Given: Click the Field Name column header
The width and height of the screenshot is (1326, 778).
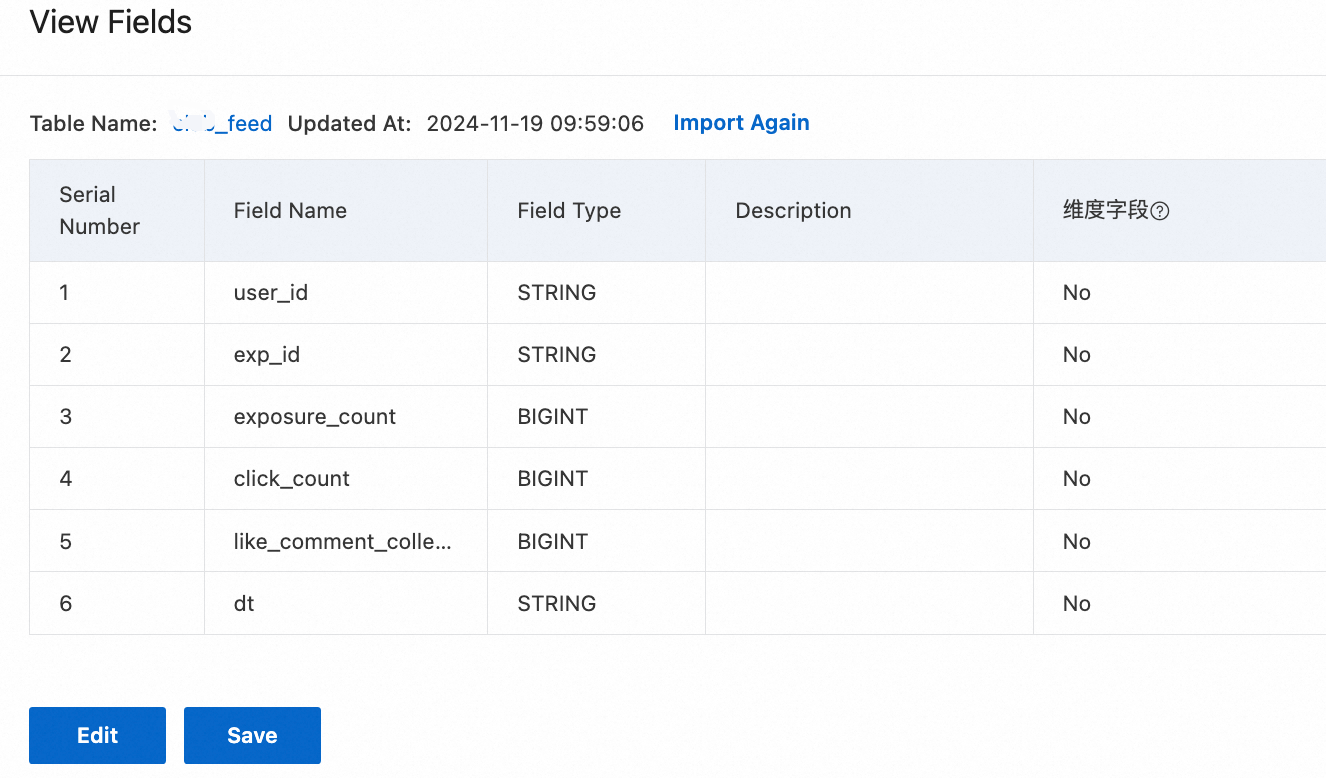Looking at the screenshot, I should coord(290,211).
